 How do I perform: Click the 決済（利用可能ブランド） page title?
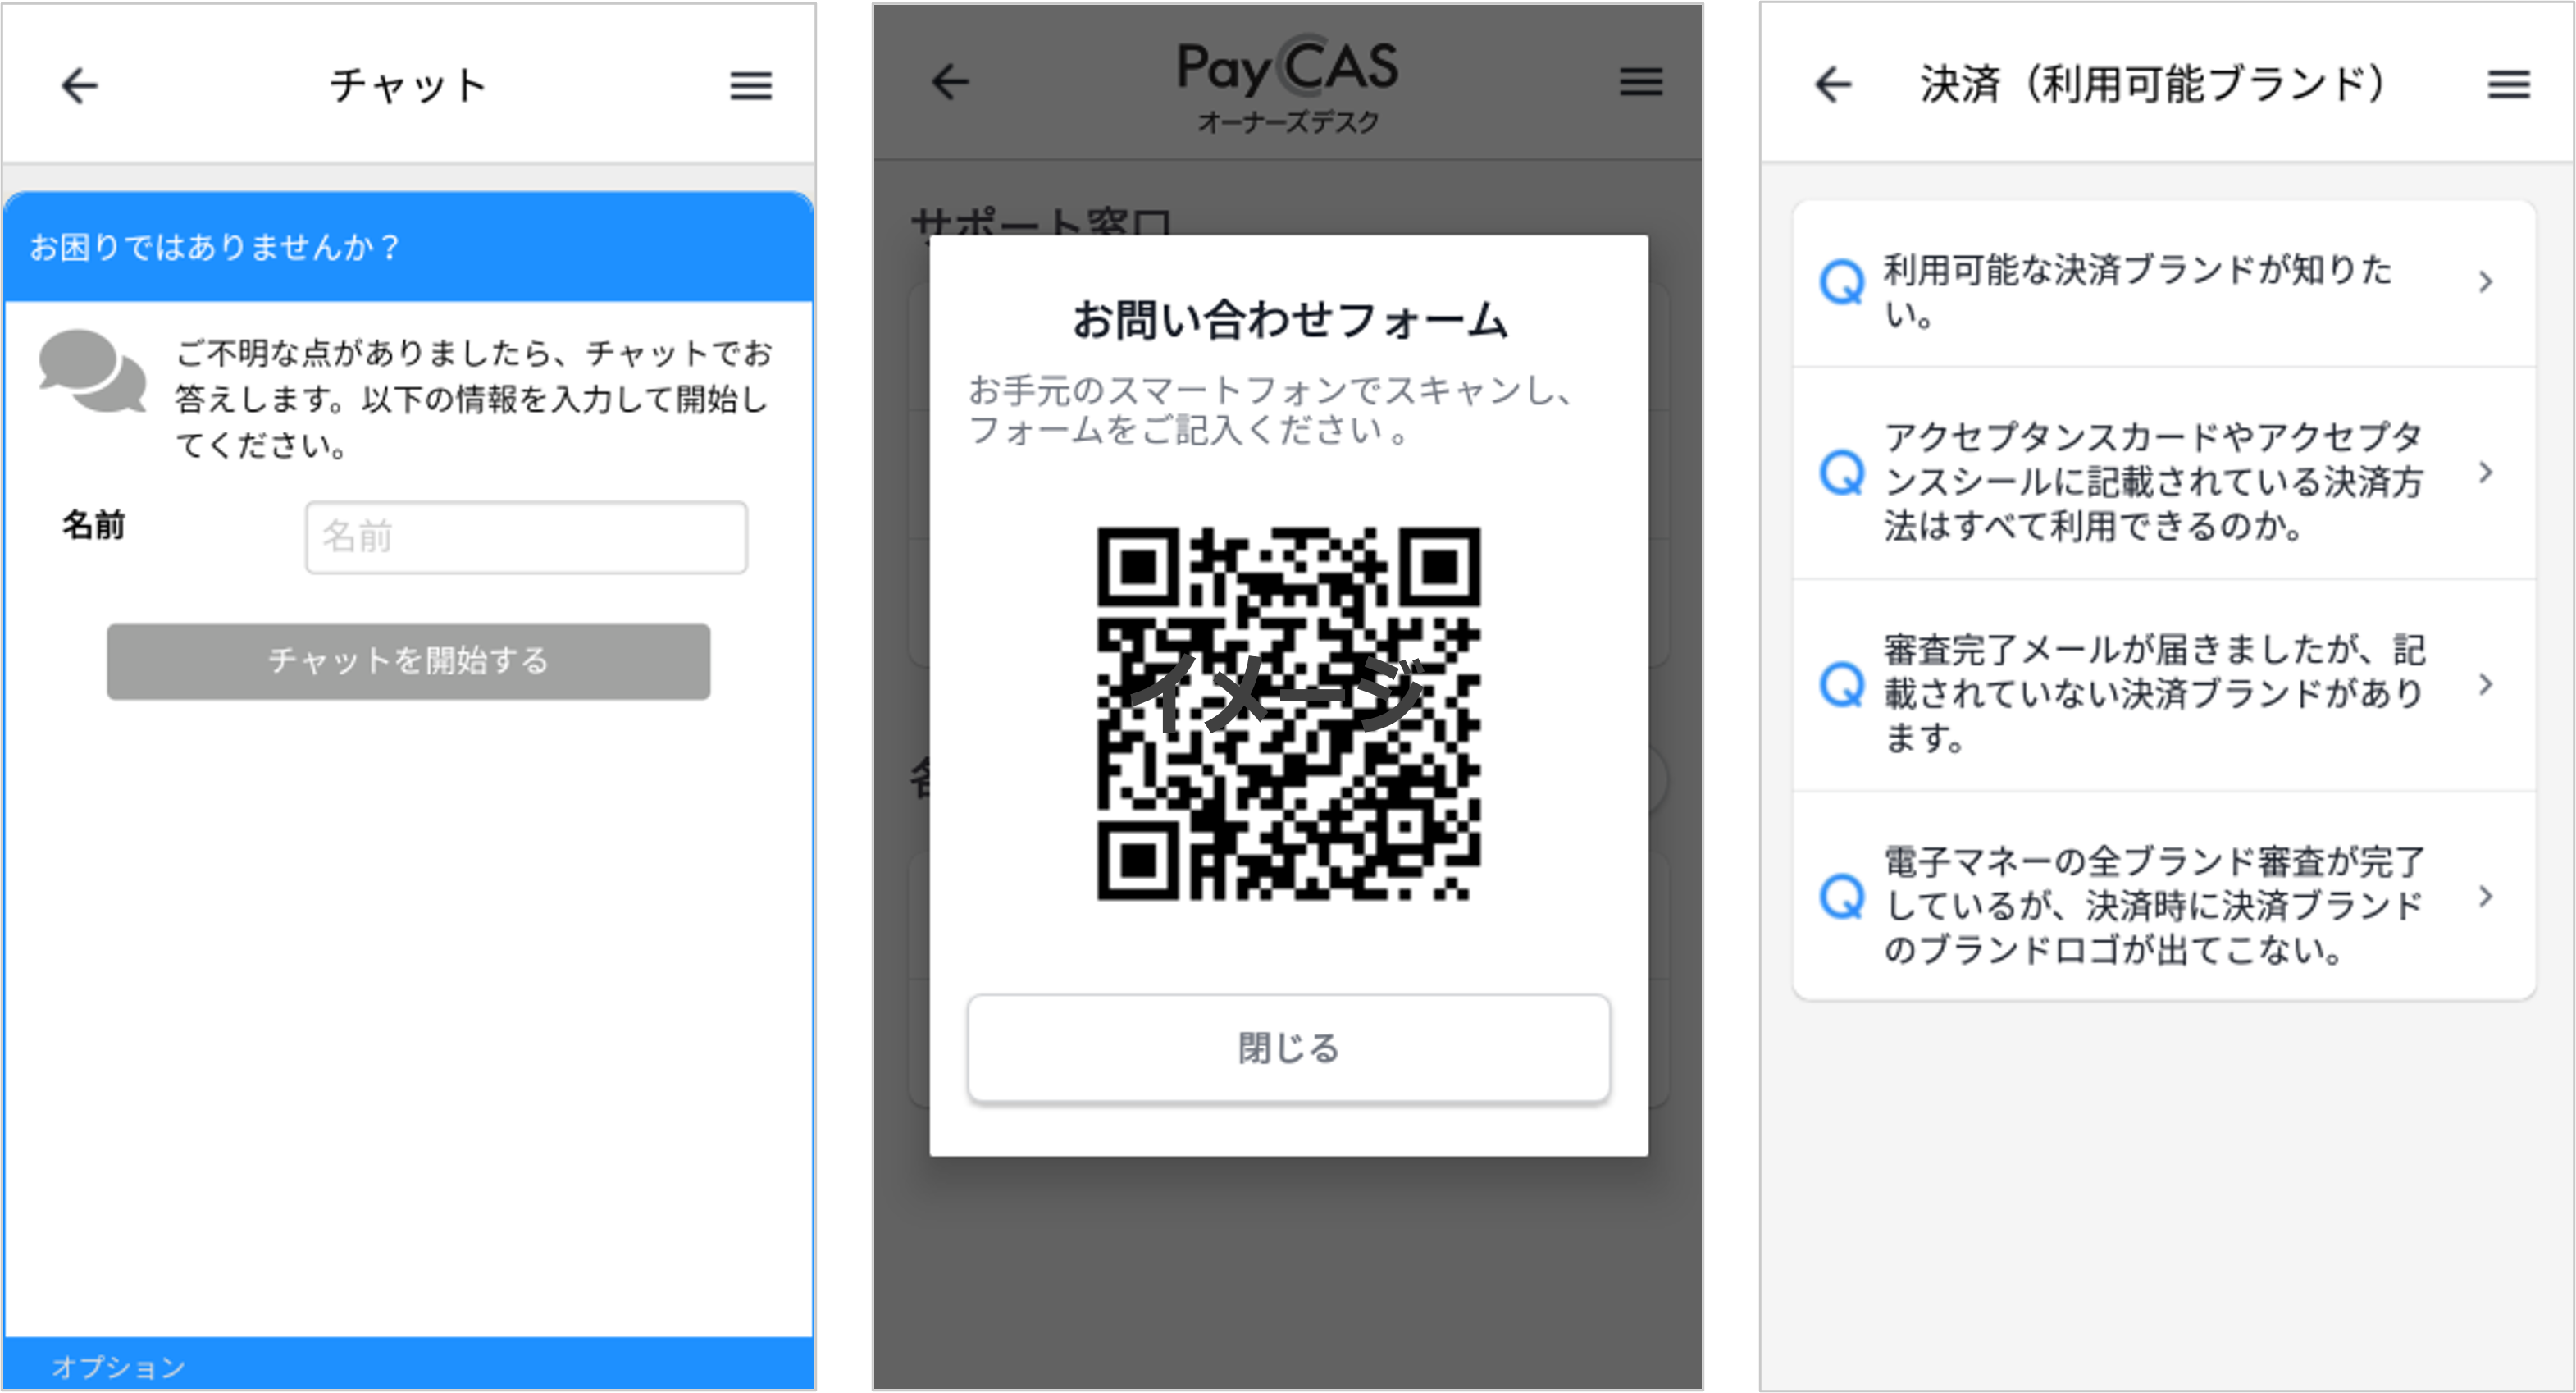(x=2153, y=84)
